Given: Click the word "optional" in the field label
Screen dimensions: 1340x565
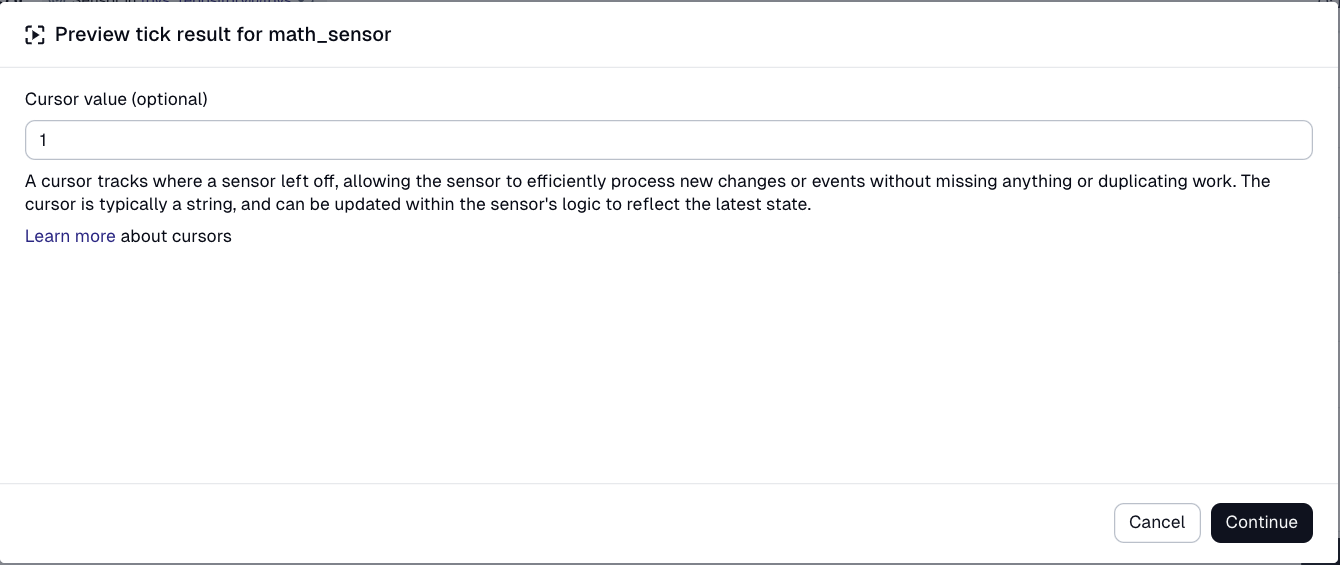Looking at the screenshot, I should 169,99.
